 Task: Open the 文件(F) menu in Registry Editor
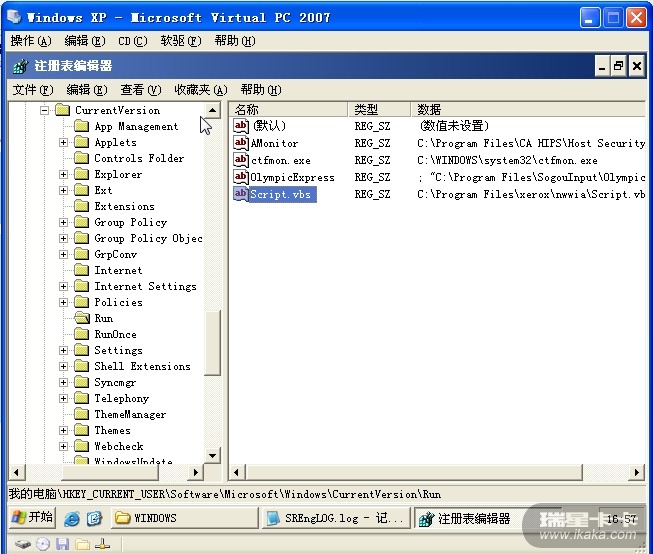click(32, 90)
